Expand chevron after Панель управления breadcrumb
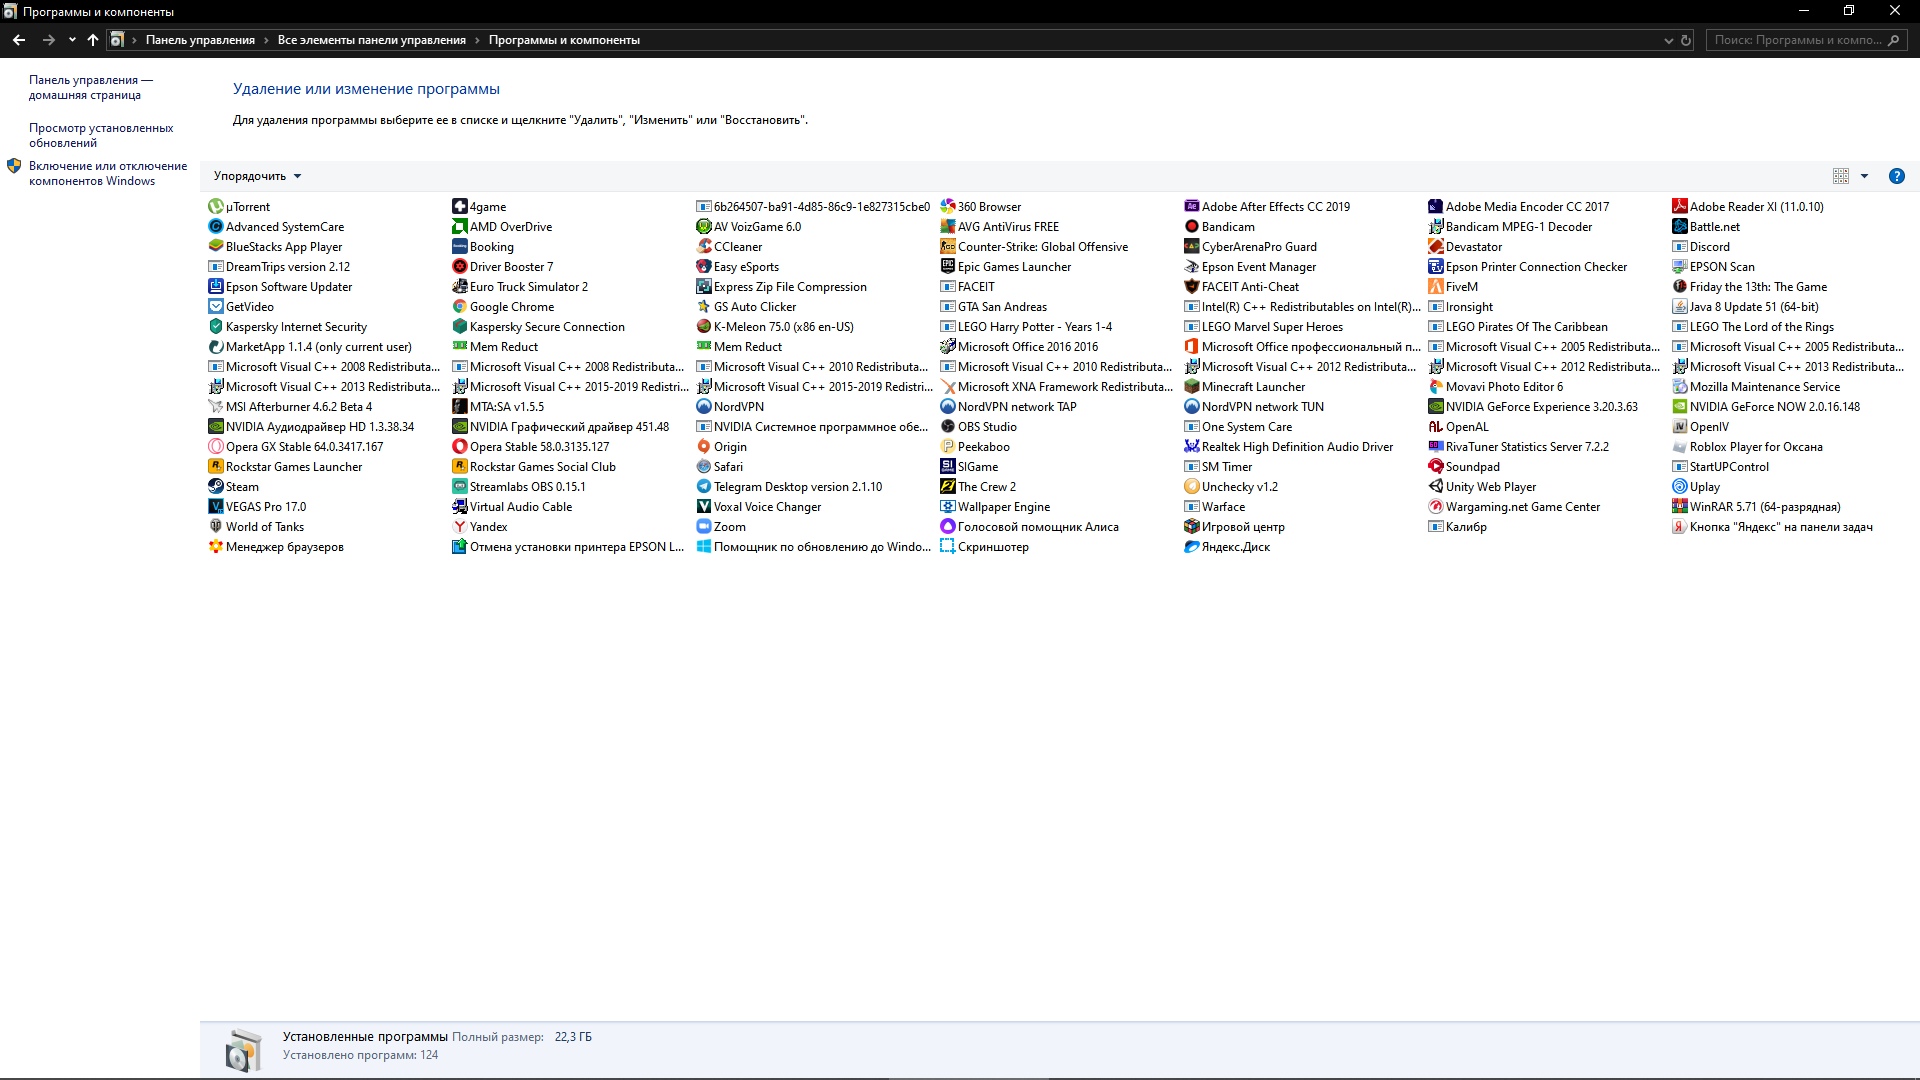Viewport: 1920px width, 1080px height. point(266,41)
